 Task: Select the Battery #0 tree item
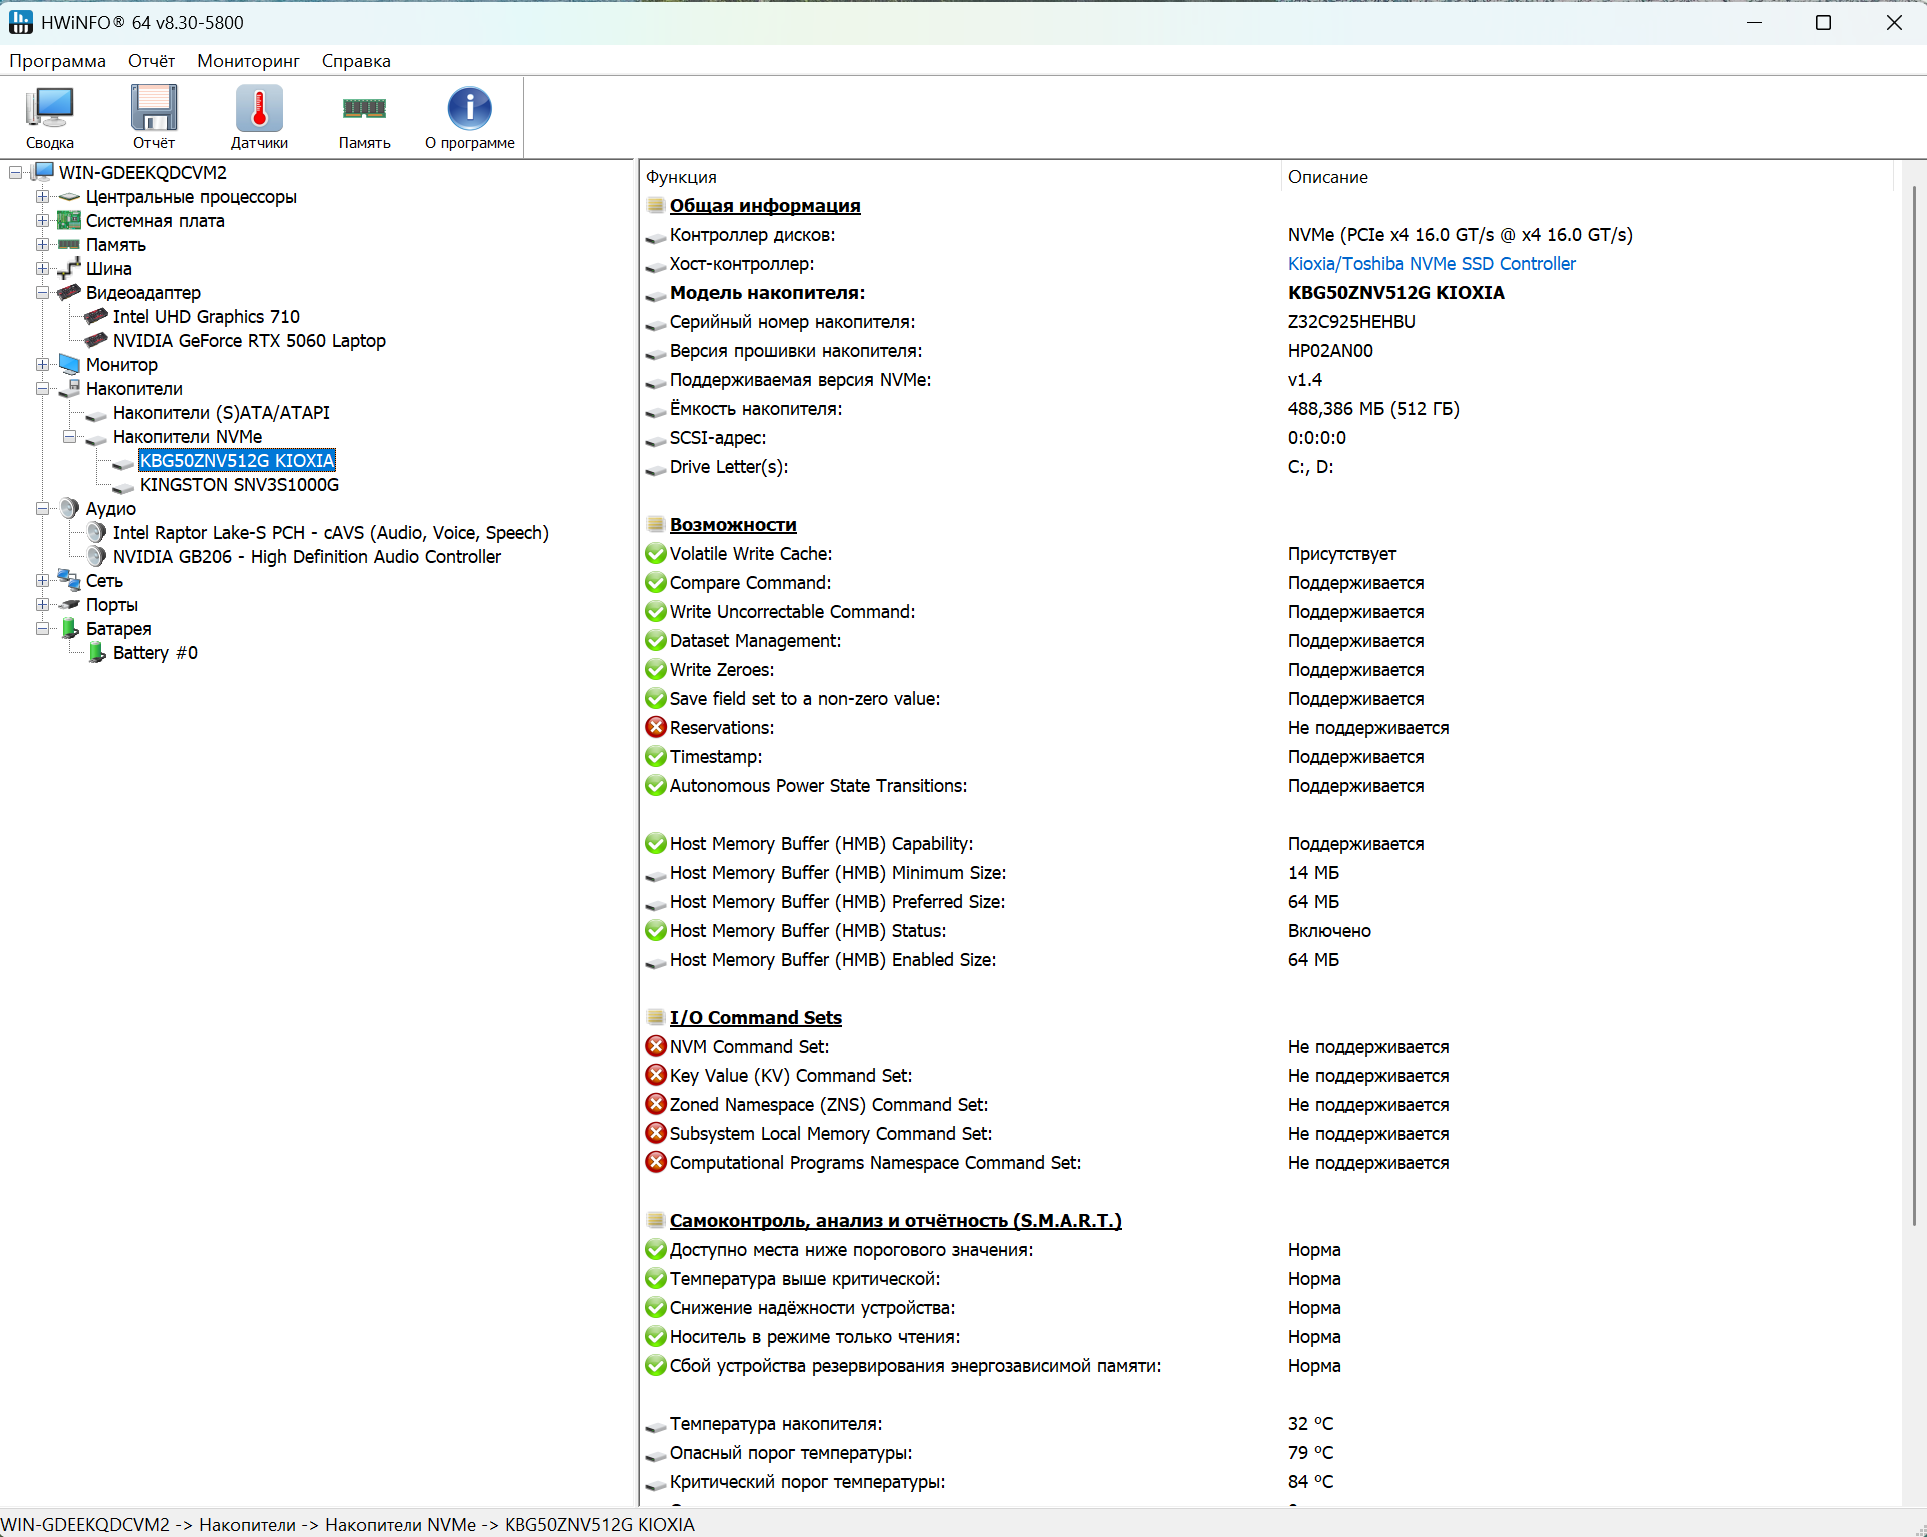pyautogui.click(x=154, y=653)
